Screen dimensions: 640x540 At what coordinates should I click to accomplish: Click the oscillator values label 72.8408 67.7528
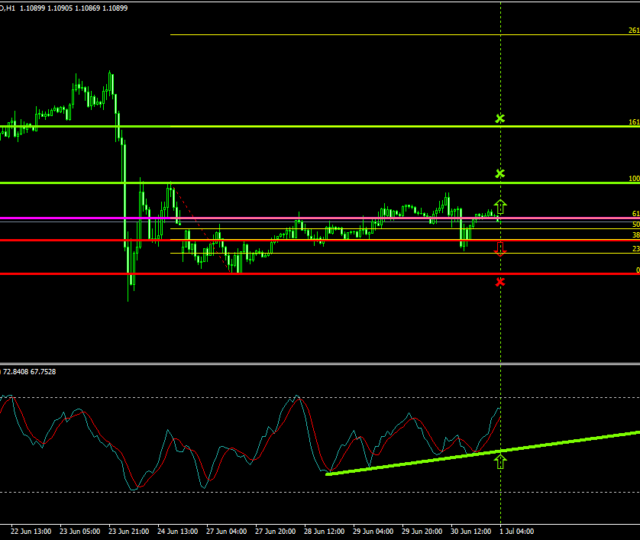32,371
